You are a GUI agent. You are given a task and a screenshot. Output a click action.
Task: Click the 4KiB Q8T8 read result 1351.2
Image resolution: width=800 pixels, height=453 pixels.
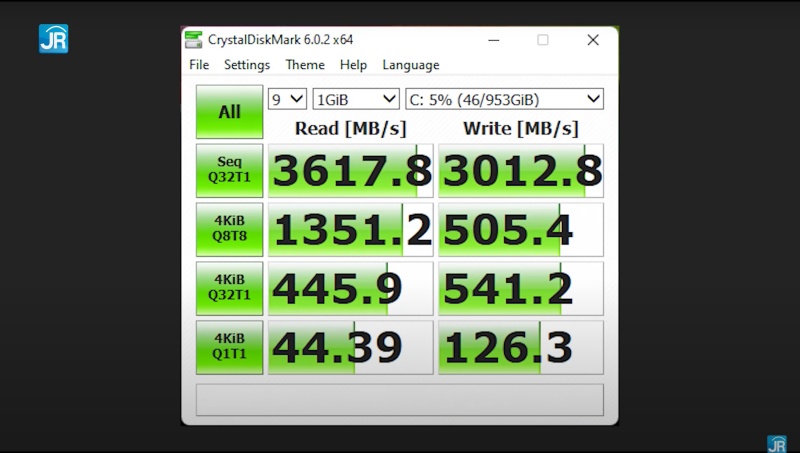pos(351,230)
